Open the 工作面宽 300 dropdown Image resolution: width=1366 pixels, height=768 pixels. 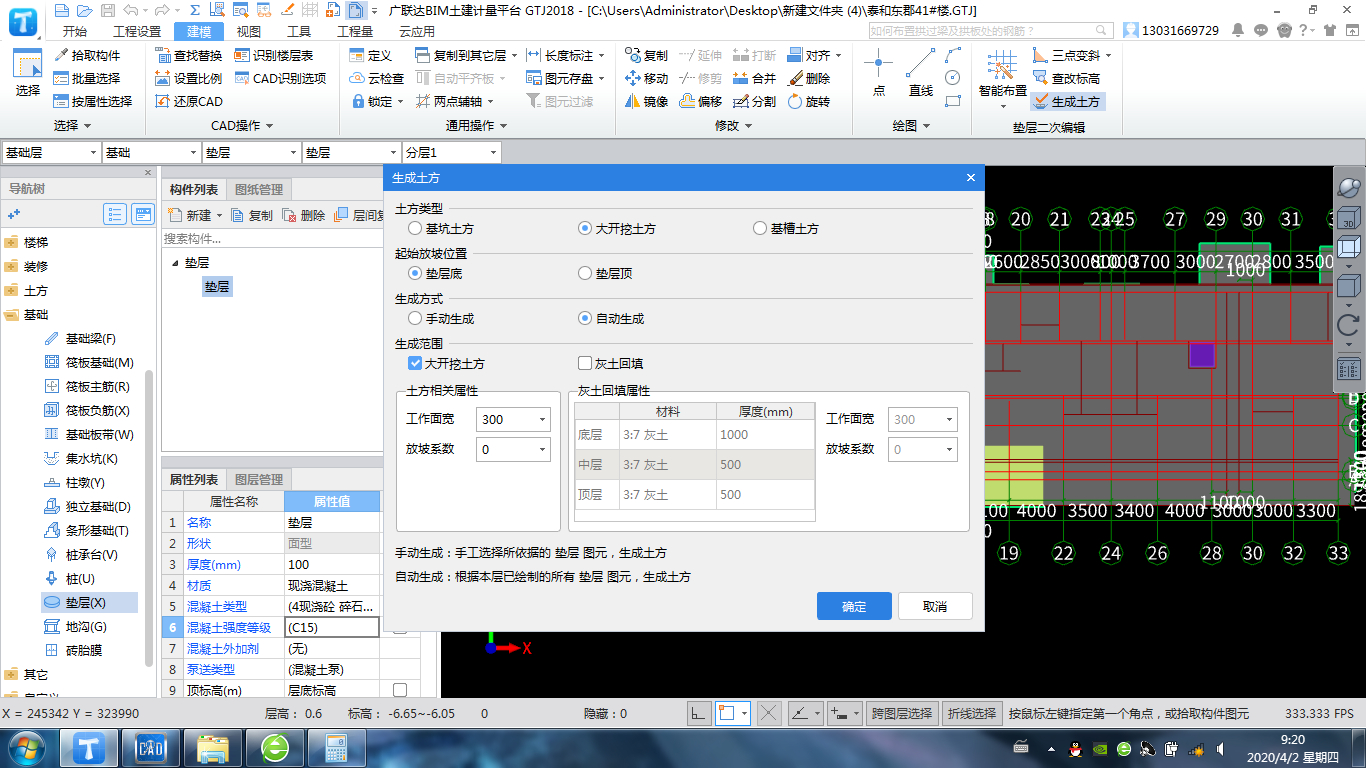pos(543,420)
